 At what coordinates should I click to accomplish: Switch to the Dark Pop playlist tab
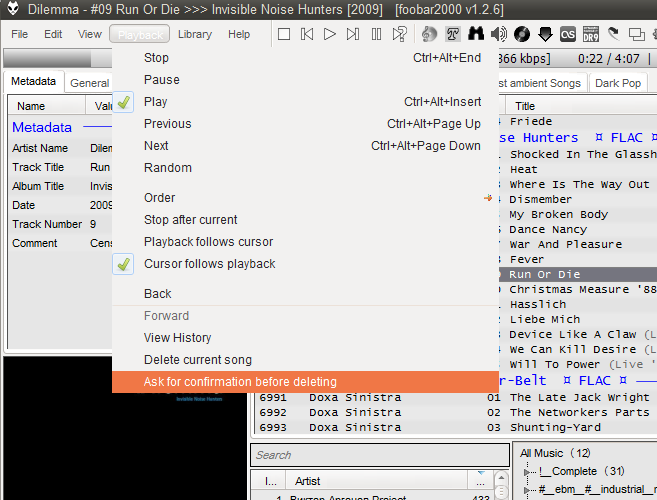pos(617,83)
